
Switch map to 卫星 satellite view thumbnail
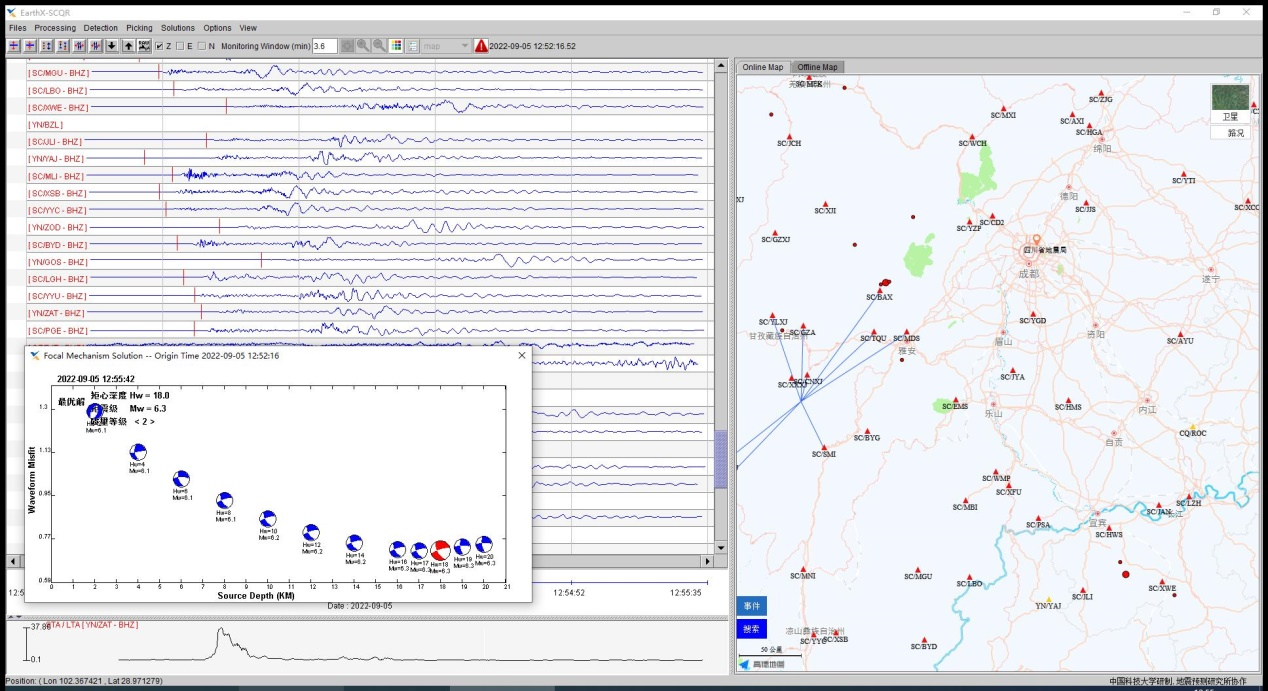(x=1229, y=103)
